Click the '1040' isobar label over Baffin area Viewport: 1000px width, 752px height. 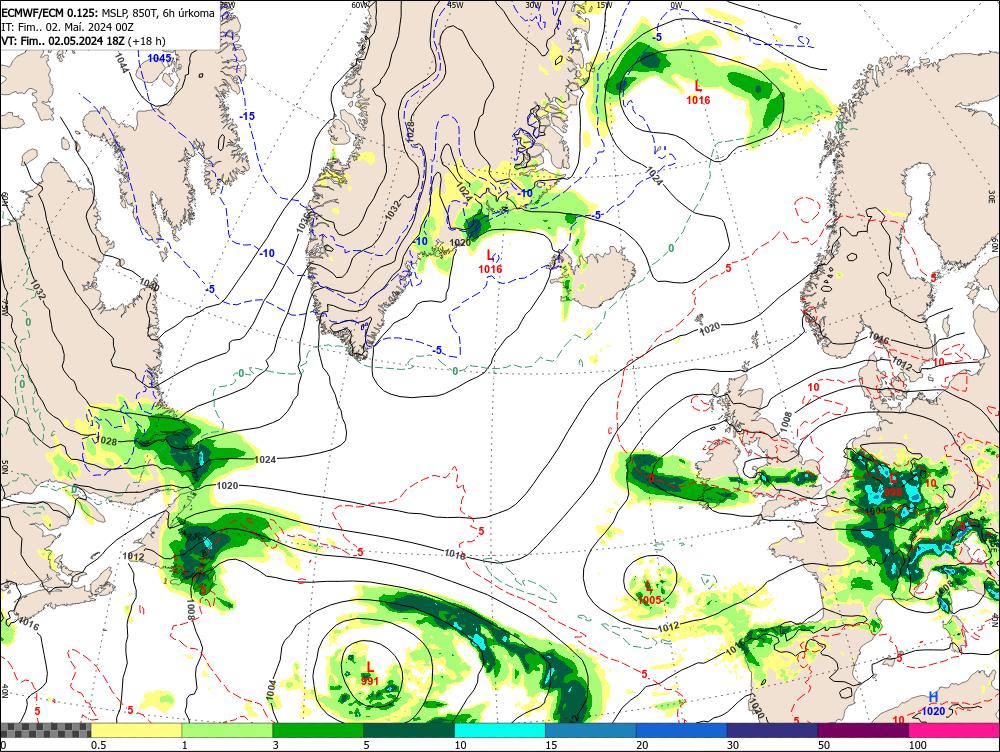click(x=149, y=284)
